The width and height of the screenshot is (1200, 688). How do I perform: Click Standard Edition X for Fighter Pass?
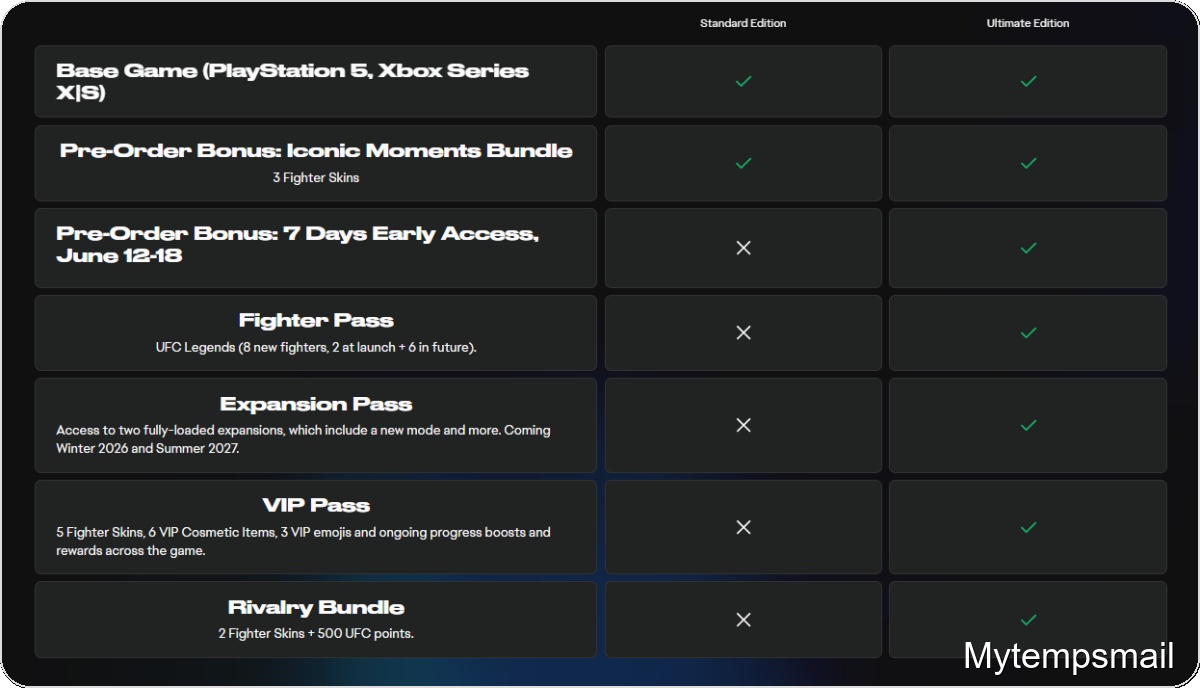click(x=743, y=332)
